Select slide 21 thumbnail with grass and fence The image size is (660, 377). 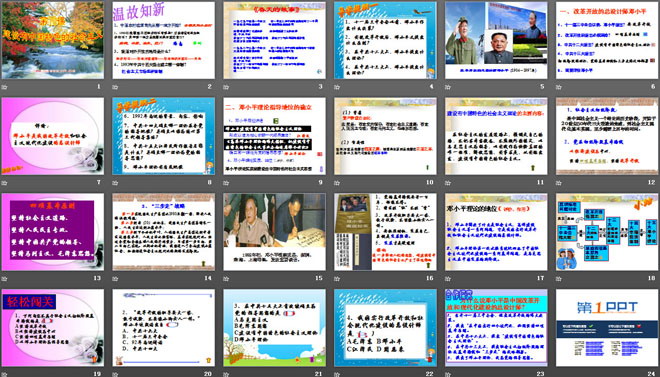[274, 328]
